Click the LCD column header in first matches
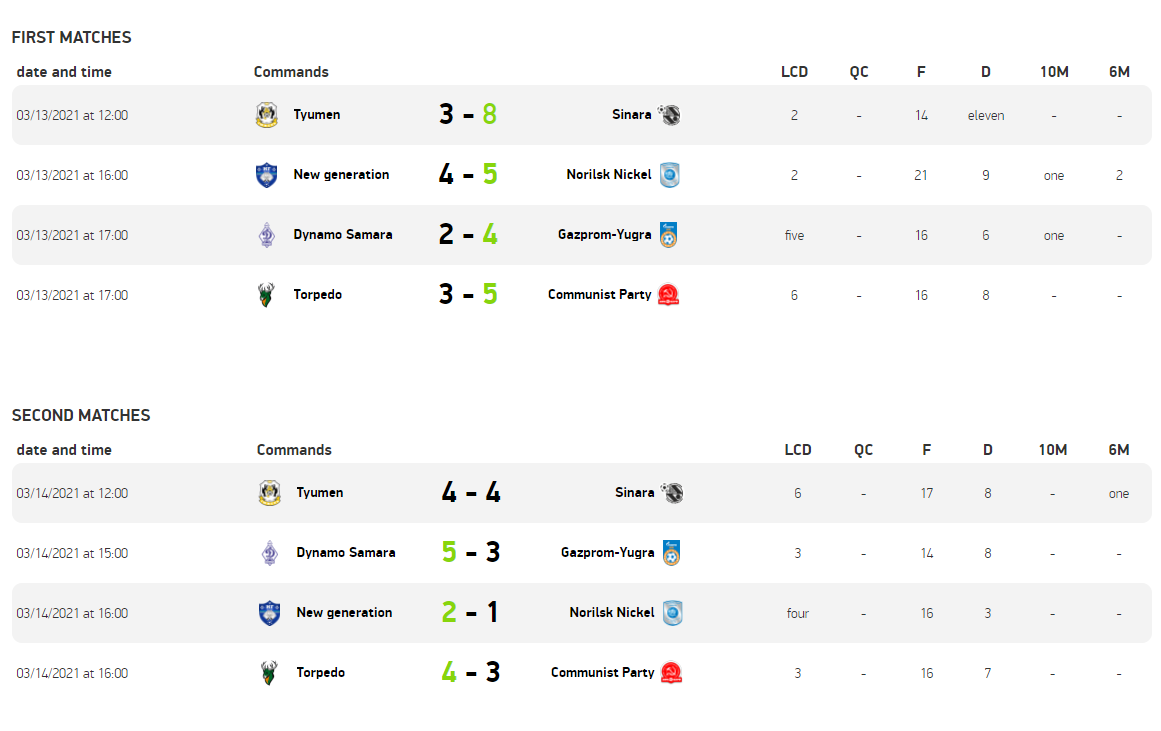Viewport: 1161px width, 731px height. click(x=794, y=72)
